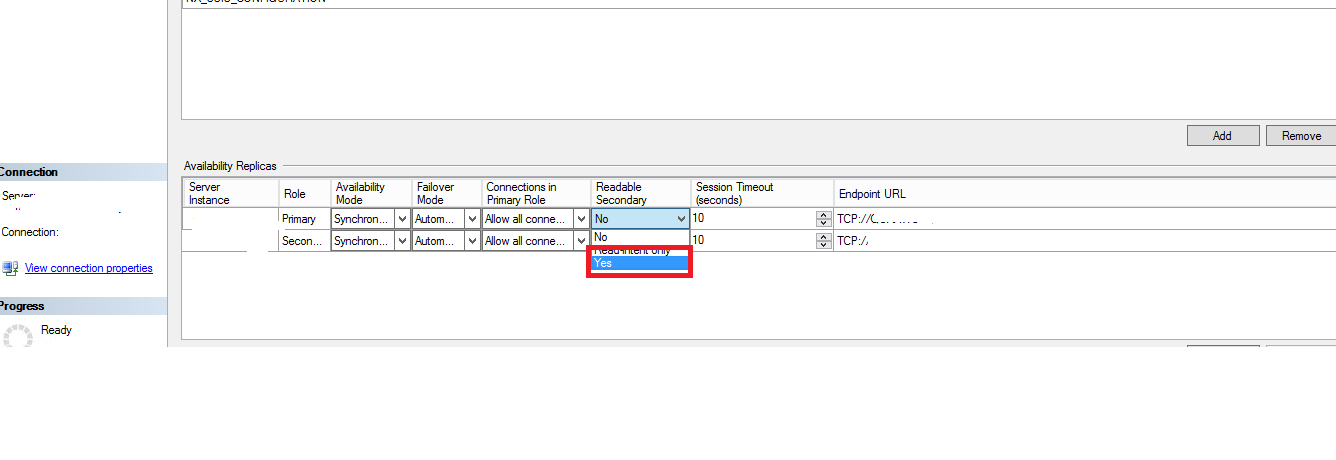
Task: Click the Role column header
Action: tap(304, 193)
